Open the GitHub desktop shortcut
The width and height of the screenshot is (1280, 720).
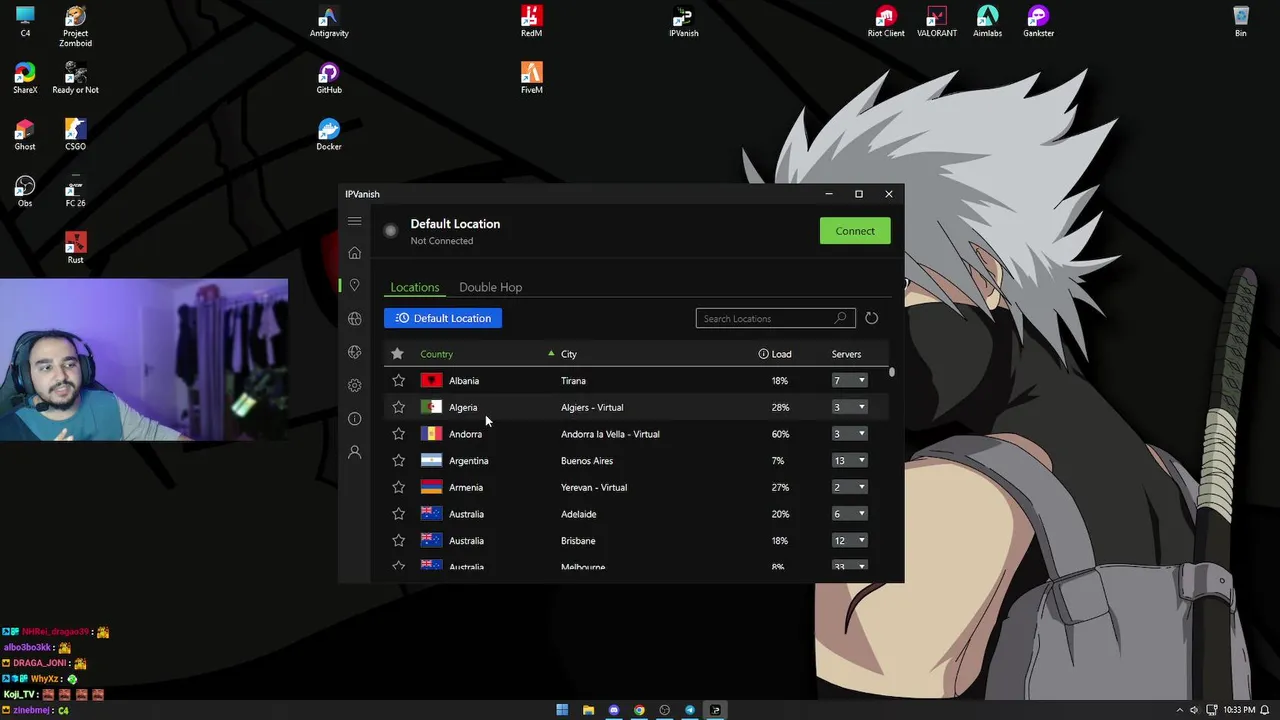point(329,78)
